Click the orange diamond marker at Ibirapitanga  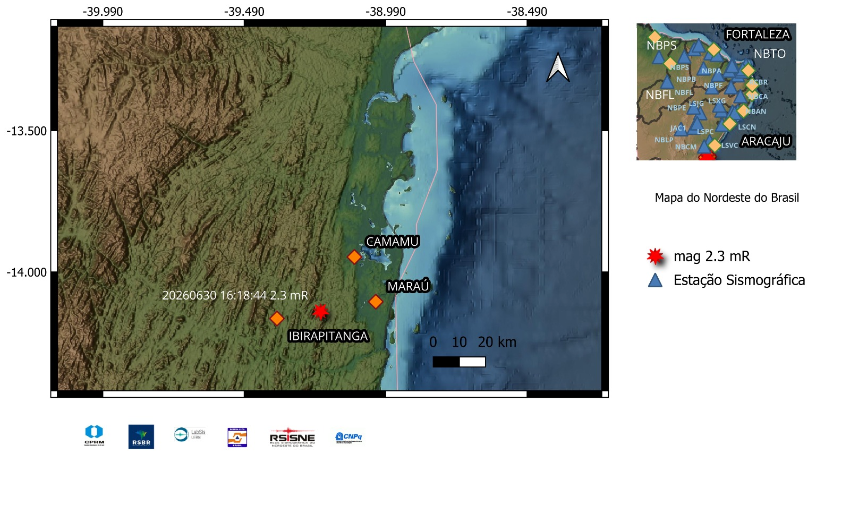277,318
